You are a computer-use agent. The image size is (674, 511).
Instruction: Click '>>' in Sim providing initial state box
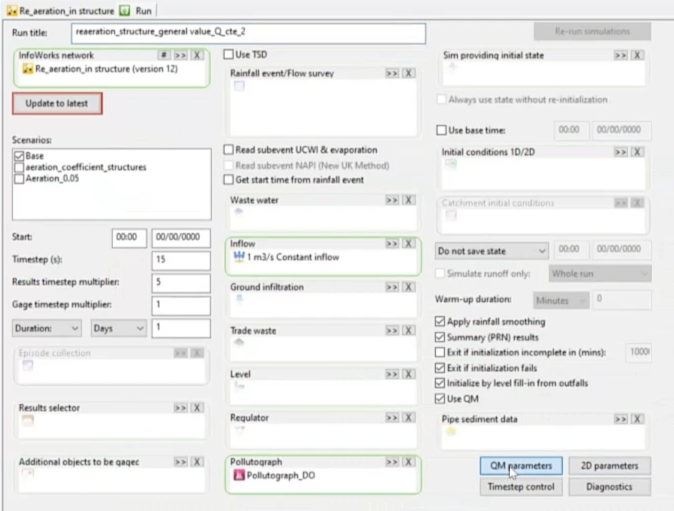(x=620, y=55)
